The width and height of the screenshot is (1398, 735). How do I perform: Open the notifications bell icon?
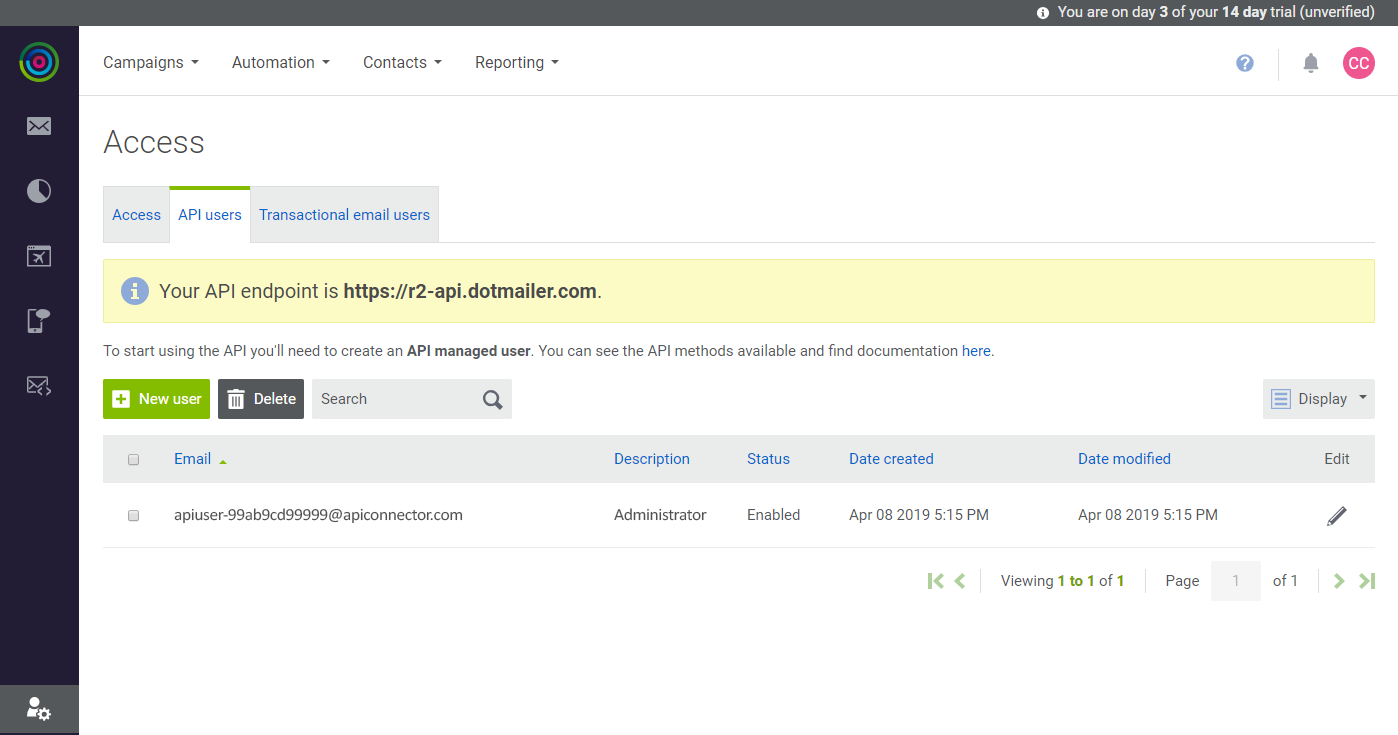click(x=1311, y=63)
